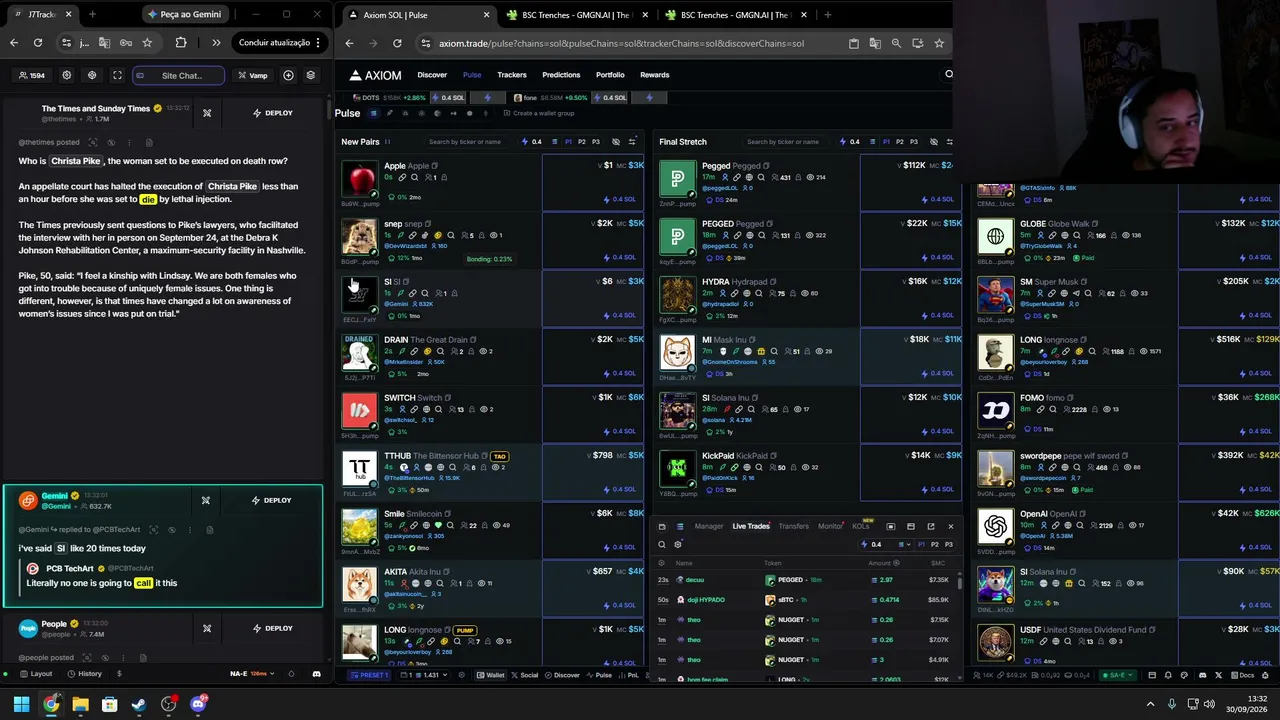Deploy the Gemini post

[272, 500]
